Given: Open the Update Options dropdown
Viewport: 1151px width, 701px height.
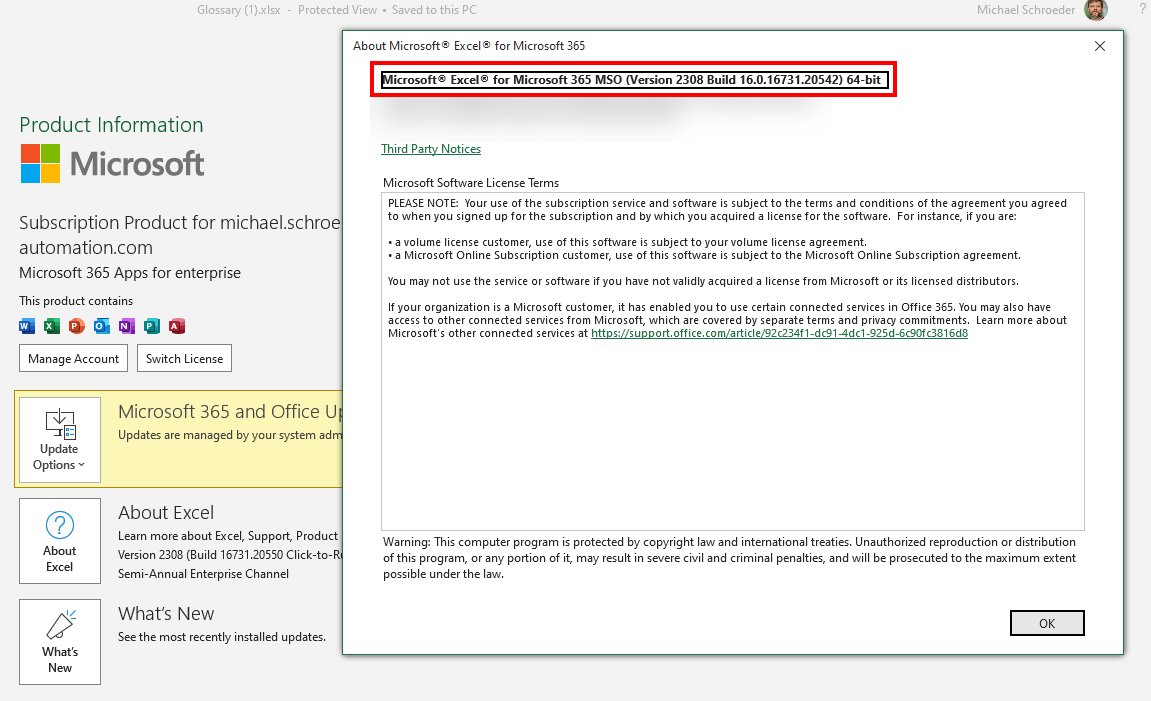Looking at the screenshot, I should point(59,440).
